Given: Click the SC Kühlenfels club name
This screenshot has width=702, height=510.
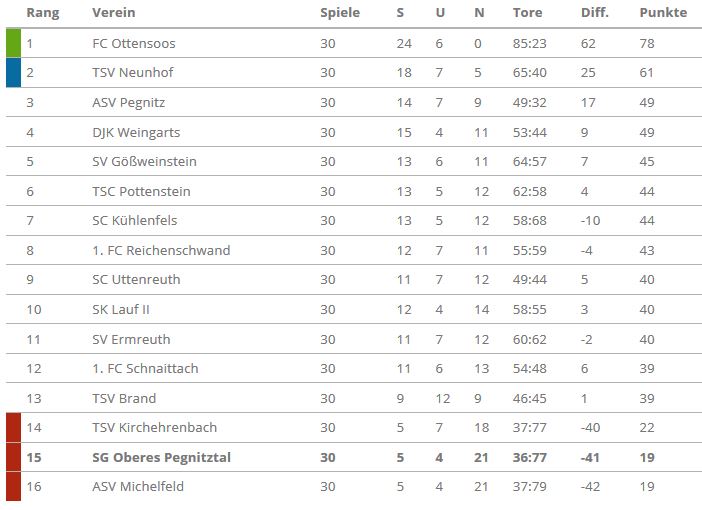Looking at the screenshot, I should 134,221.
